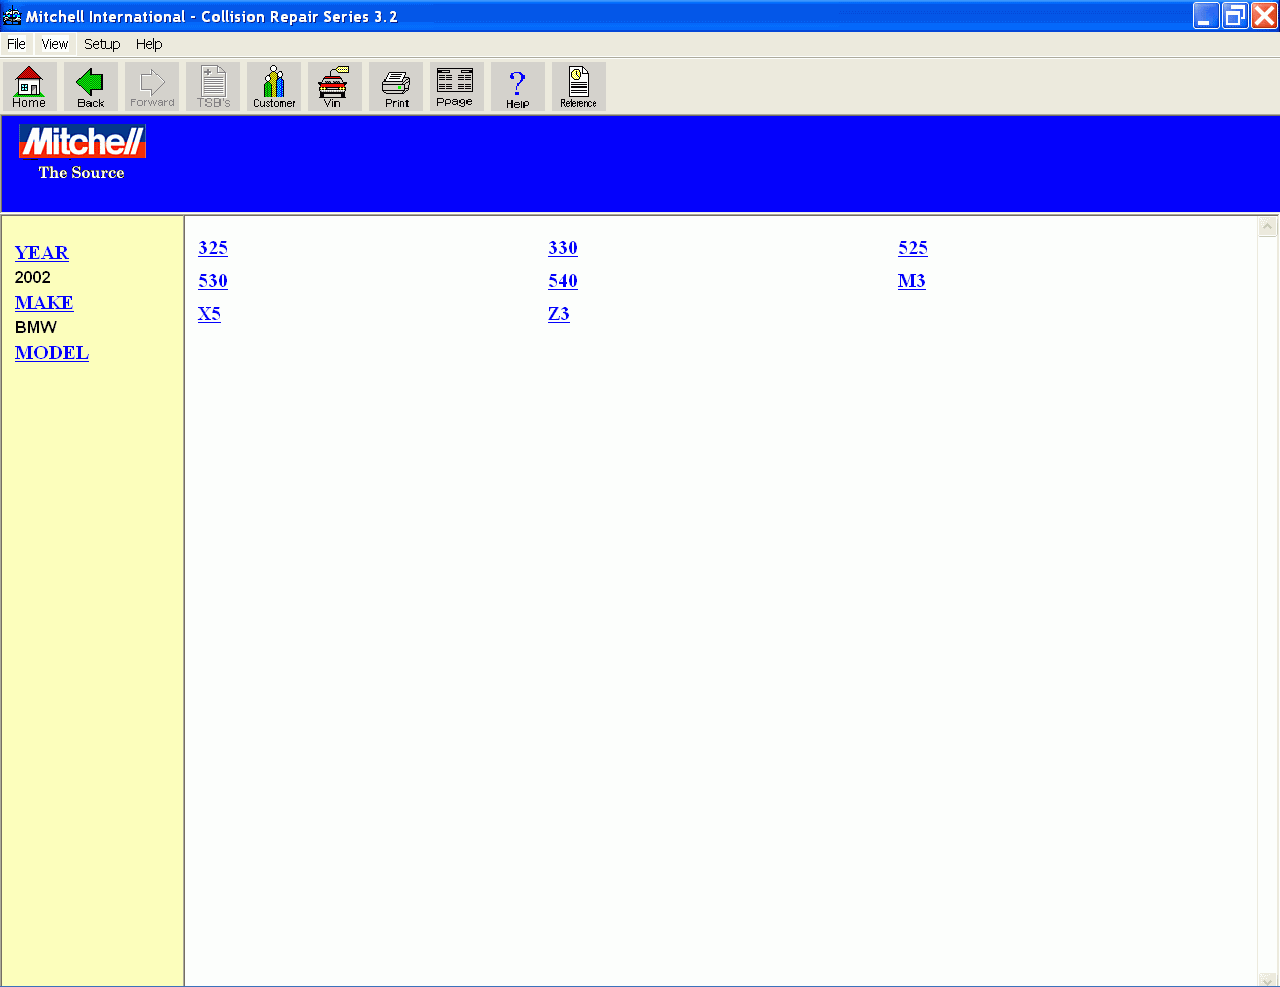Select the 330 model link
This screenshot has height=987, width=1280.
click(563, 248)
